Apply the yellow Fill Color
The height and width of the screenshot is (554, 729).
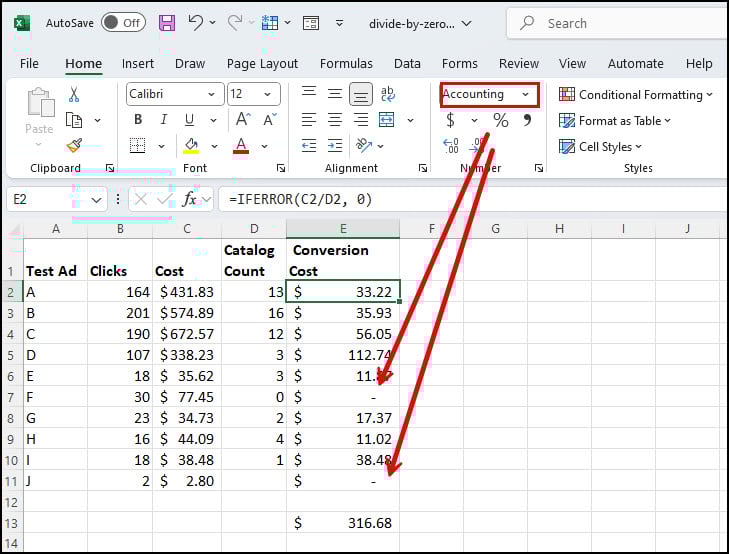coord(191,146)
